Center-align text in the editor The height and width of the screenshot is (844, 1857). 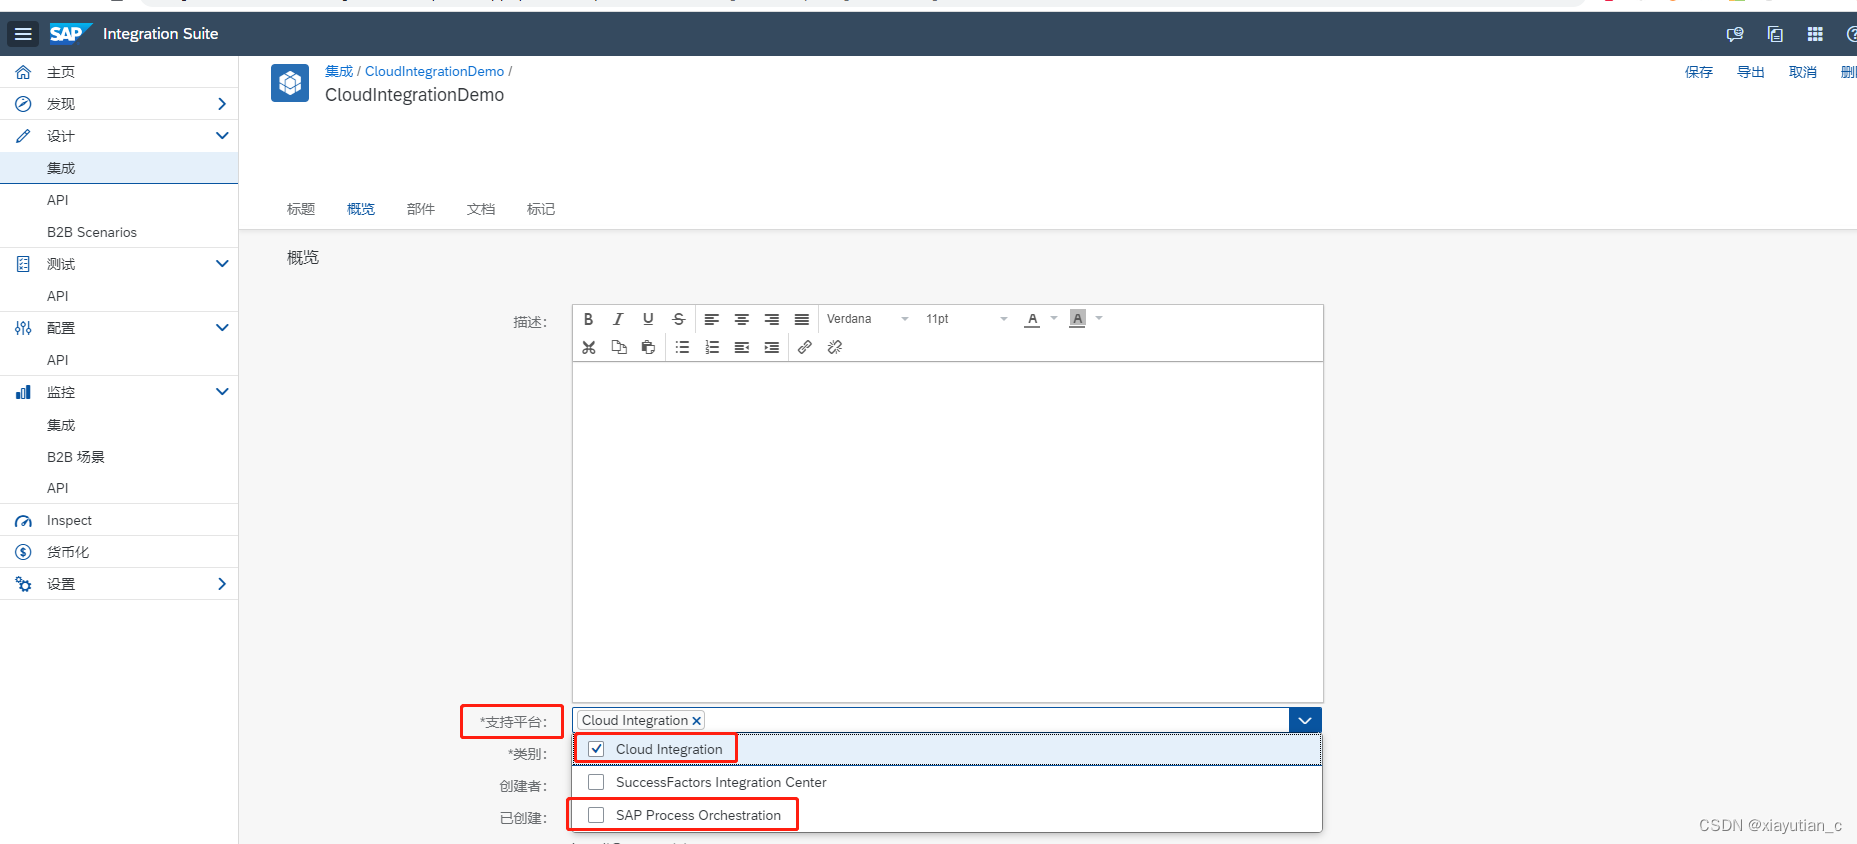tap(741, 319)
